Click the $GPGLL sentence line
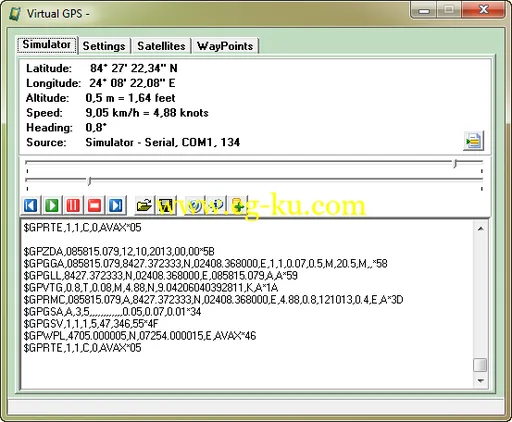 pos(160,275)
